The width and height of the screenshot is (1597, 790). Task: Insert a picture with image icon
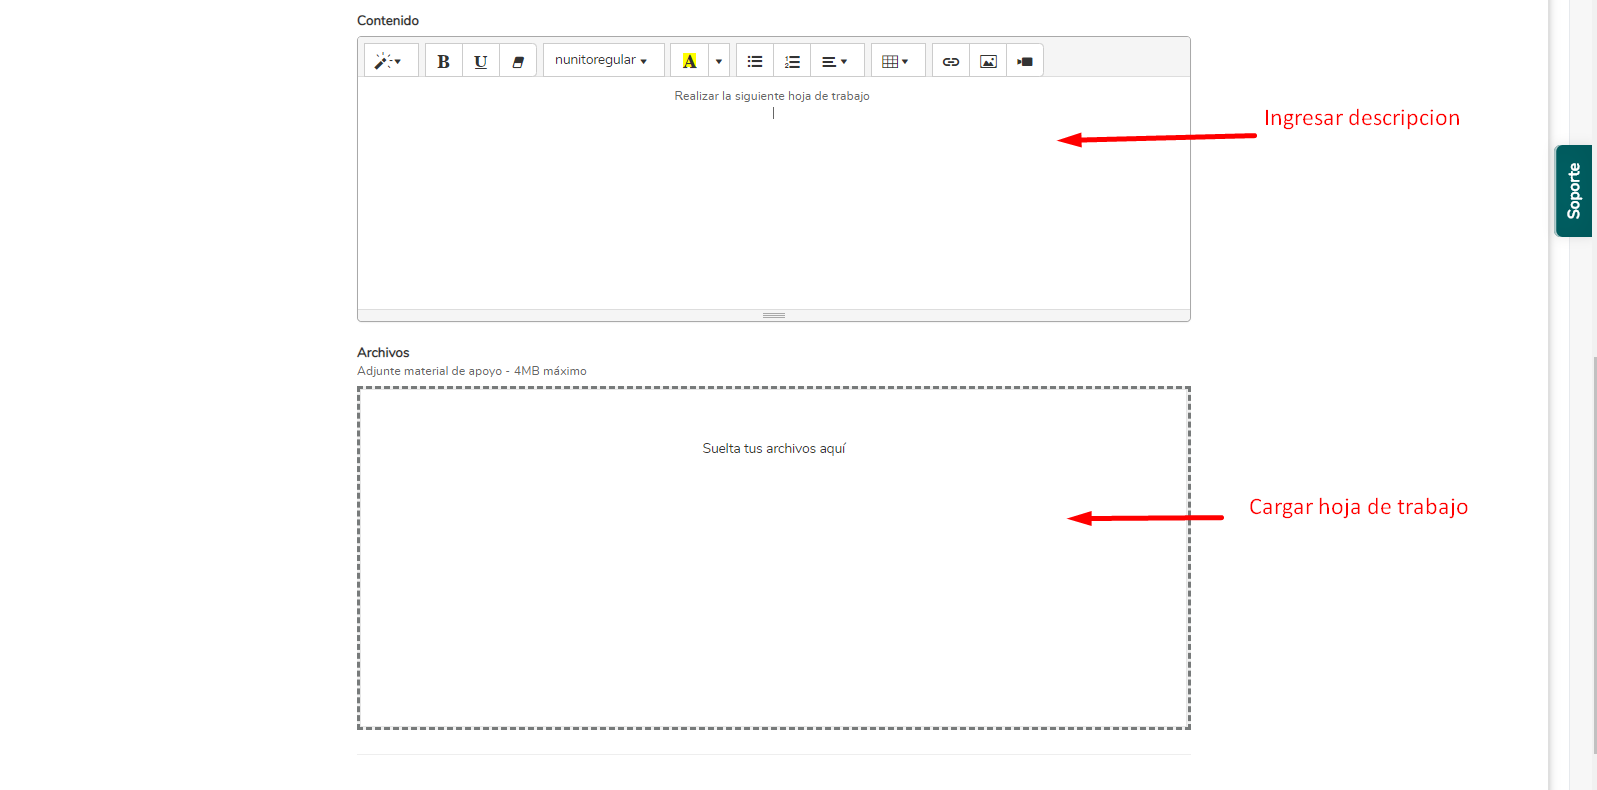coord(988,61)
